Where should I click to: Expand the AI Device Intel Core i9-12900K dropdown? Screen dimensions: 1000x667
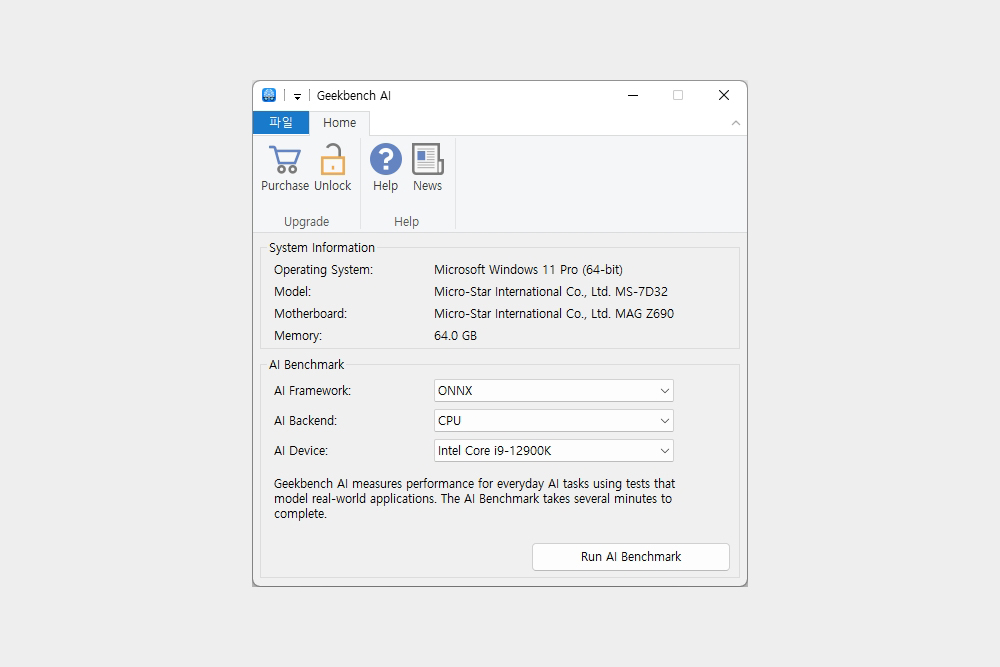(x=554, y=451)
